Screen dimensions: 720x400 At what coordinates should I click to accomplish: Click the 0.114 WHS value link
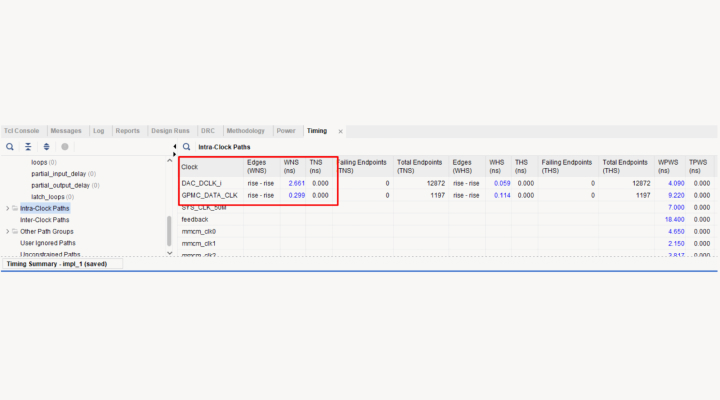tap(502, 195)
